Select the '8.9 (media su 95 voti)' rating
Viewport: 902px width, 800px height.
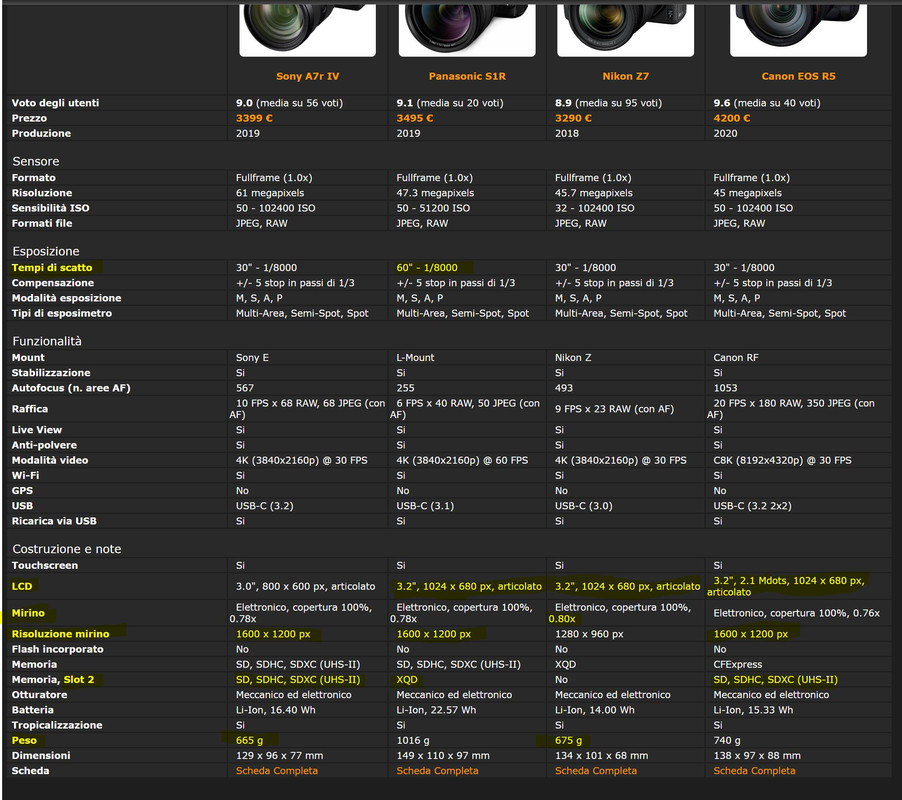[x=608, y=103]
